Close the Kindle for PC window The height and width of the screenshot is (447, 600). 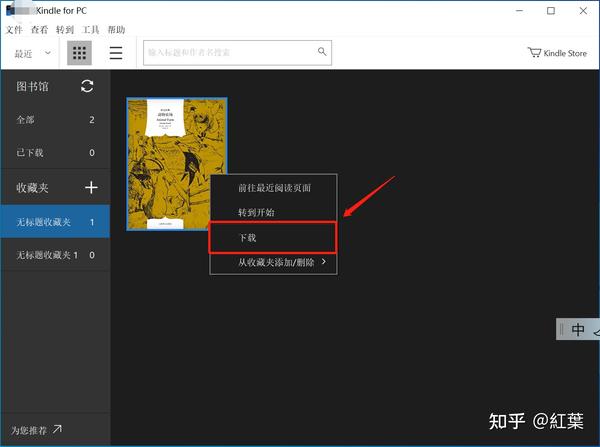click(583, 11)
